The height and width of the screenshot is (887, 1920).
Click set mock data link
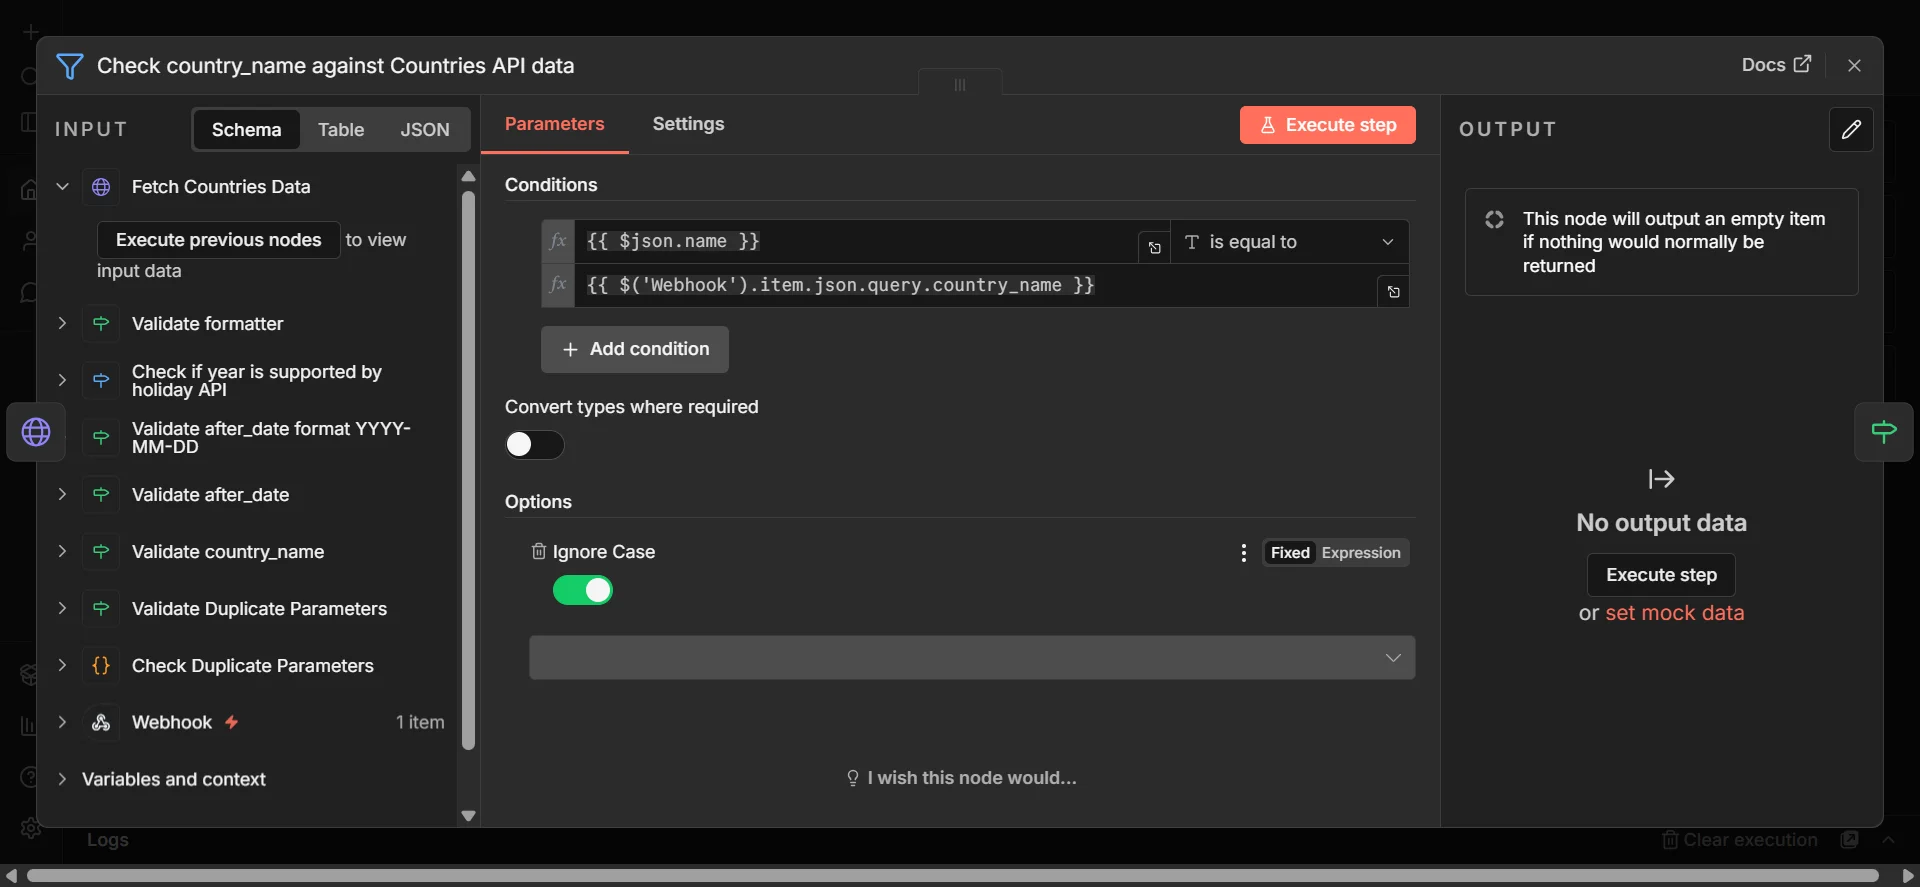[x=1674, y=613]
